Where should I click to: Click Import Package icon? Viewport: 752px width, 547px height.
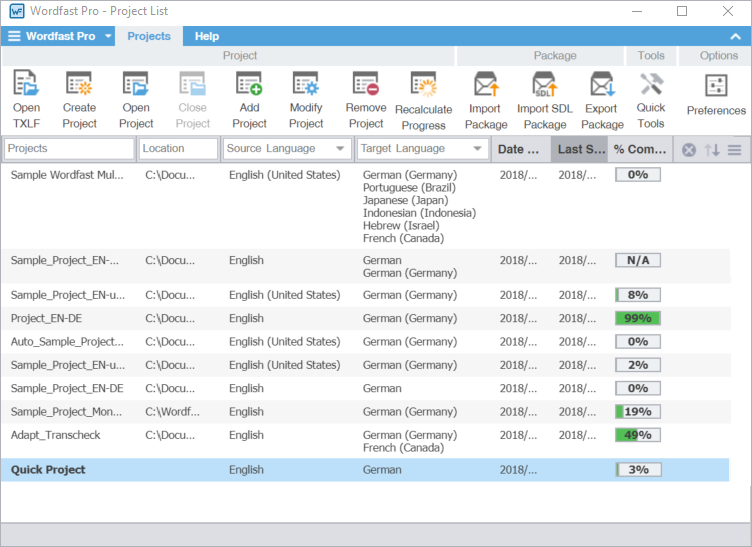pos(486,84)
